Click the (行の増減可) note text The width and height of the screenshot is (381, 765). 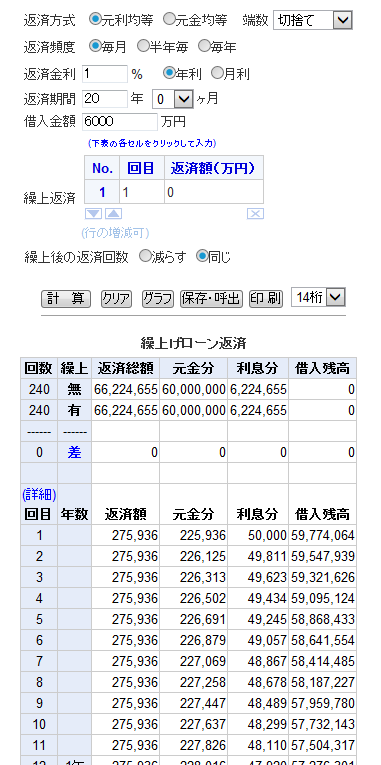pyautogui.click(x=115, y=233)
